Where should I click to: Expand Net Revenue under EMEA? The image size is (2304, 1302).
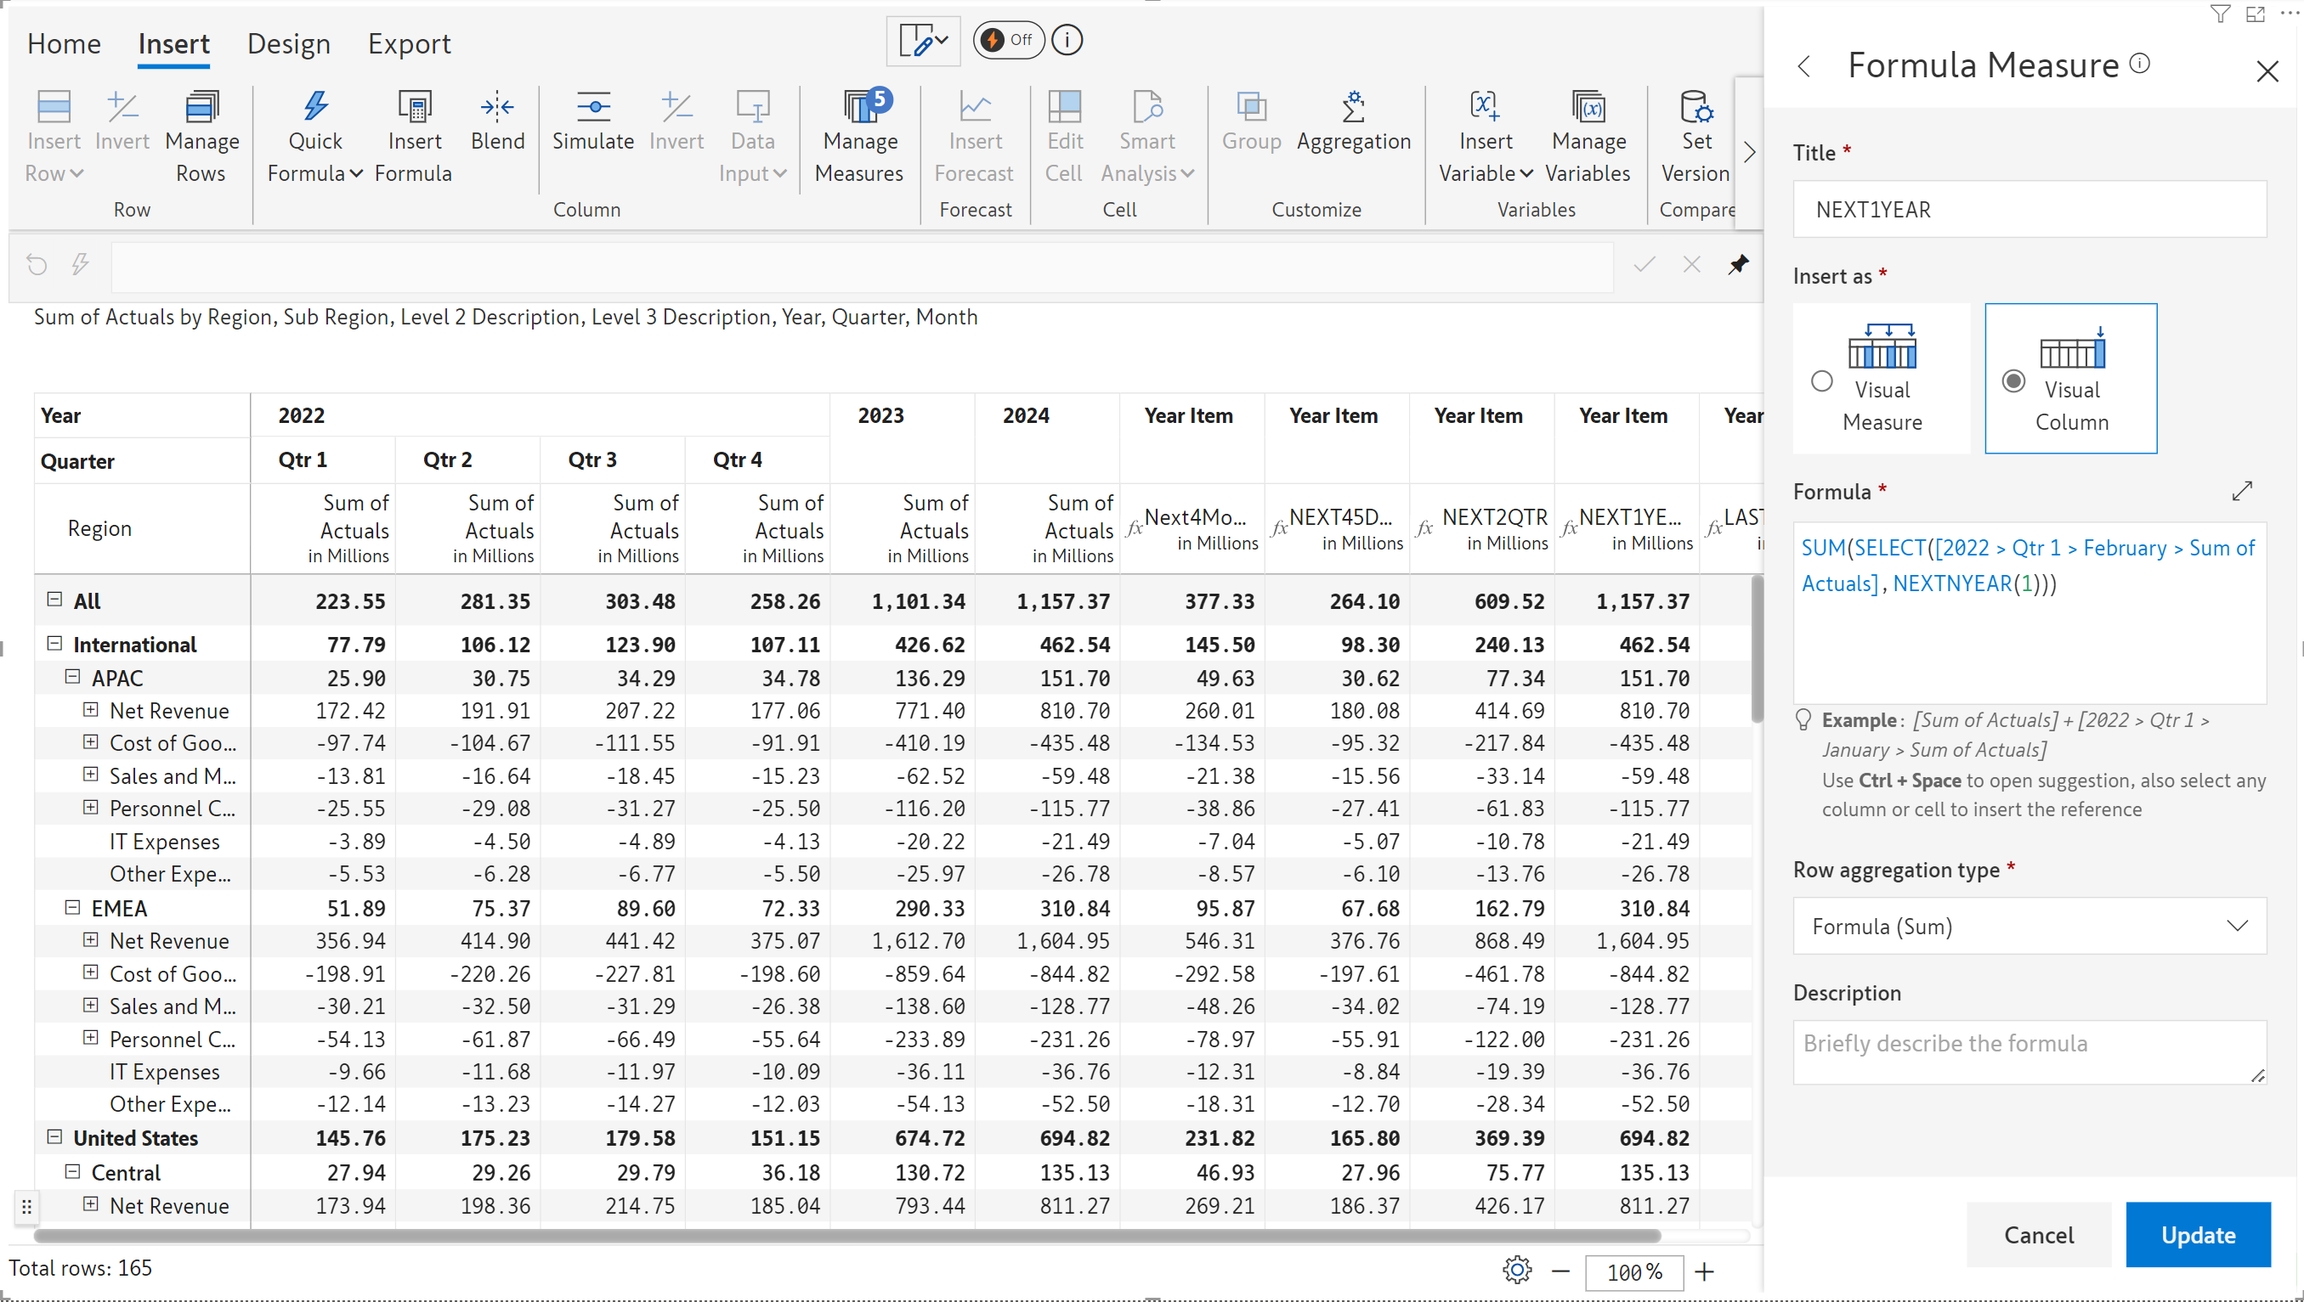coord(91,940)
